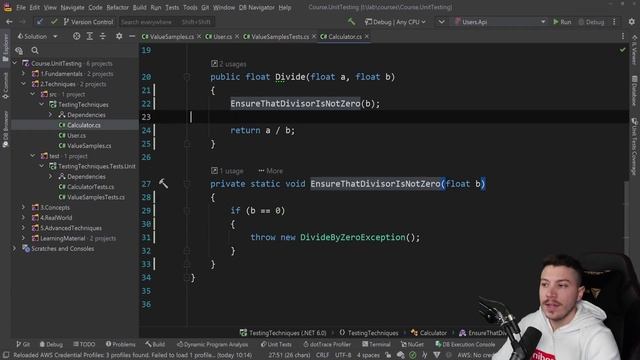Open Dynamic Program Analysis tool window
The width and height of the screenshot is (640, 360).
212,344
